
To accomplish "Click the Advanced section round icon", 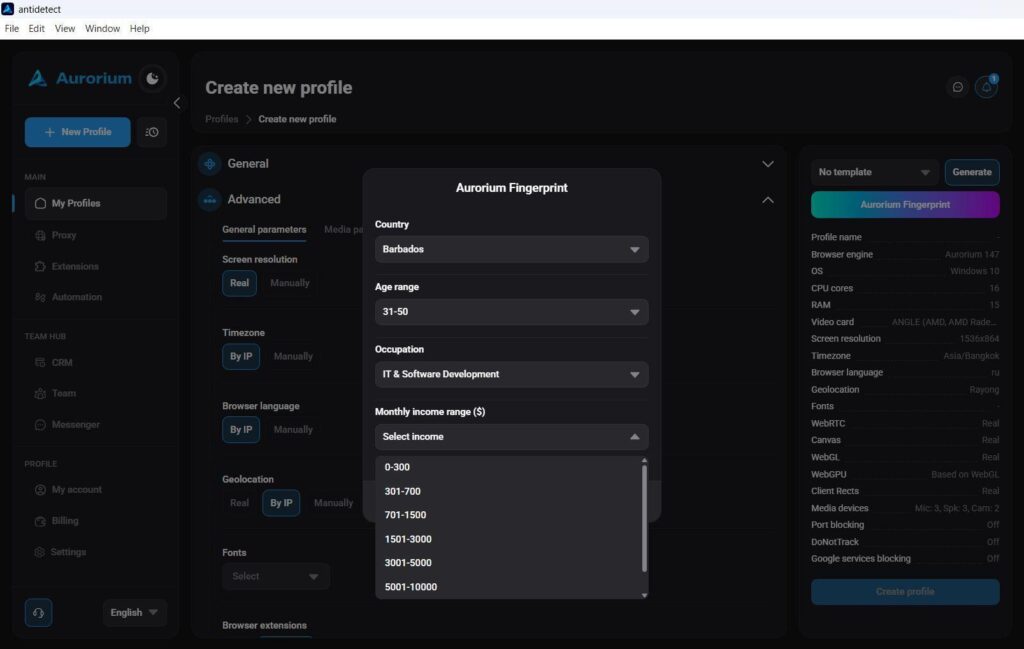I will click(x=210, y=200).
